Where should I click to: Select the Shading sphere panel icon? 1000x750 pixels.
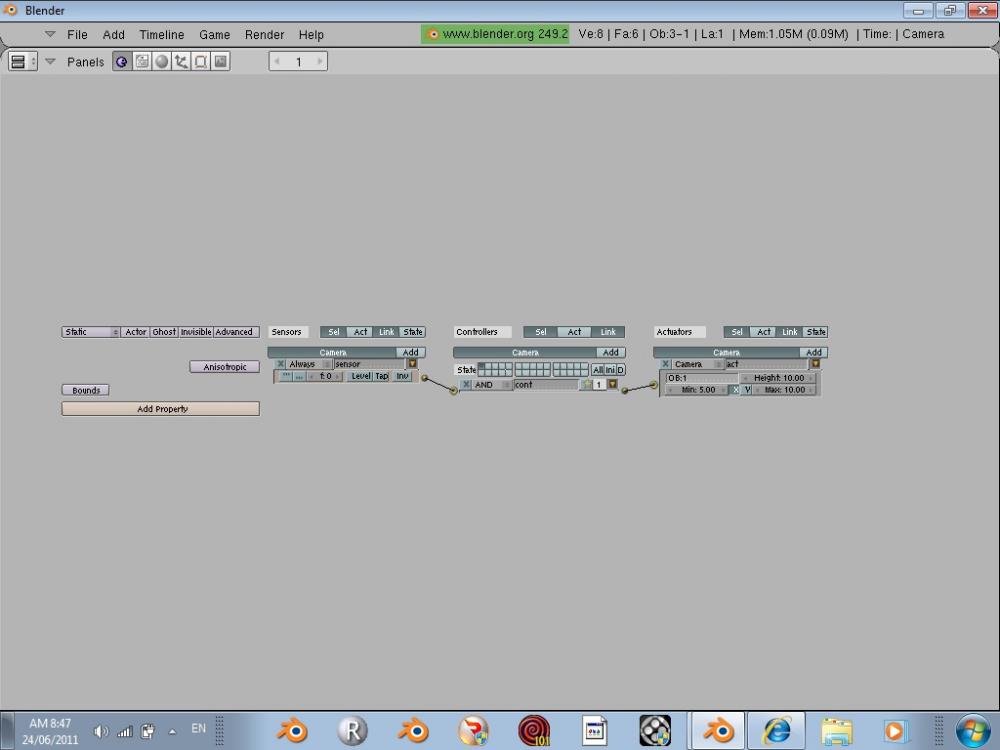coord(161,61)
